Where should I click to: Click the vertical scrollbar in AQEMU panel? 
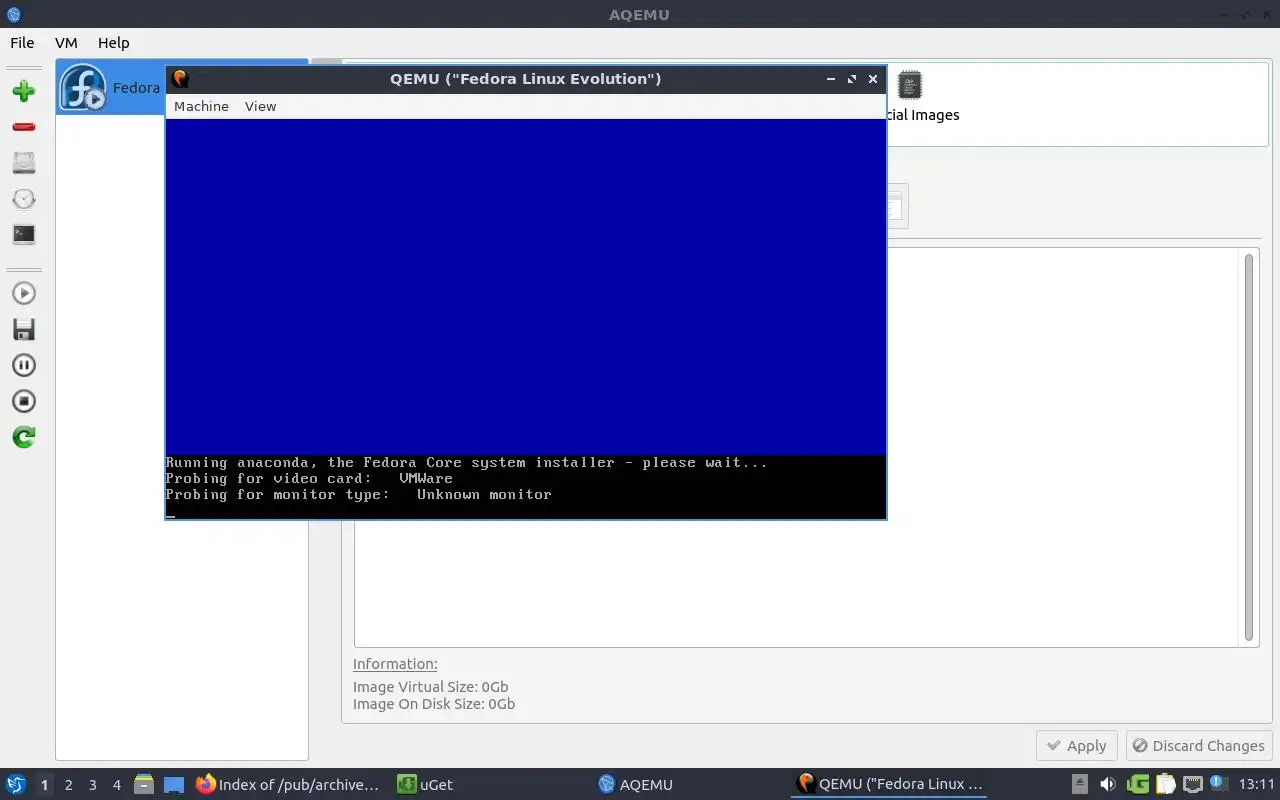point(1249,447)
